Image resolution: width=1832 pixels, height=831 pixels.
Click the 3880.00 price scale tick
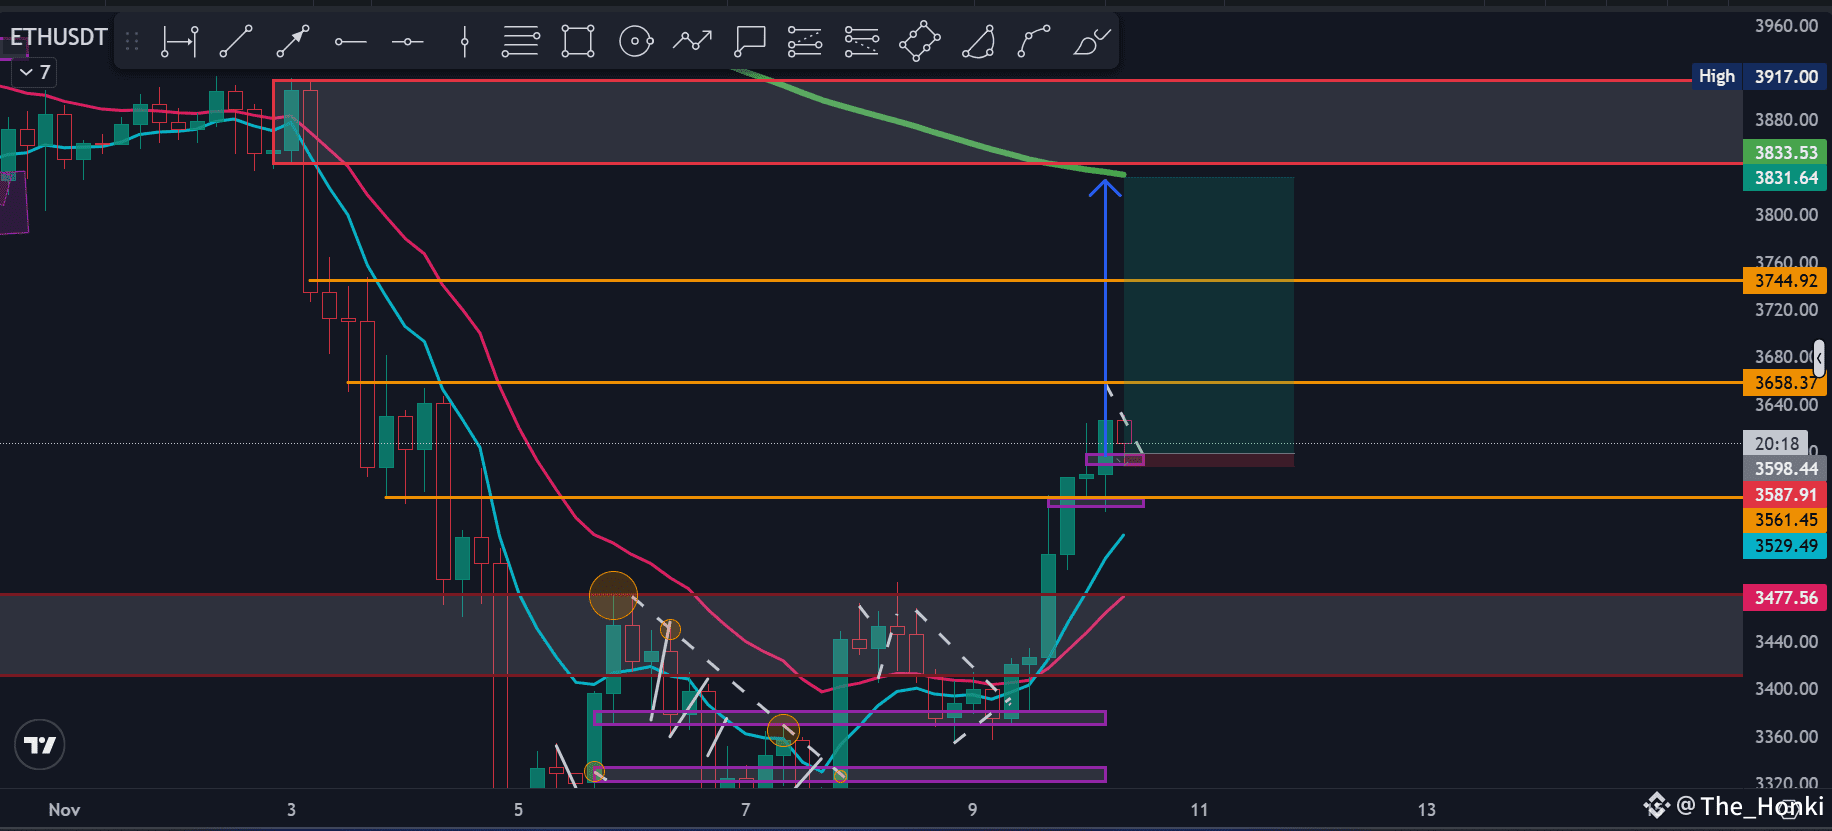1786,120
